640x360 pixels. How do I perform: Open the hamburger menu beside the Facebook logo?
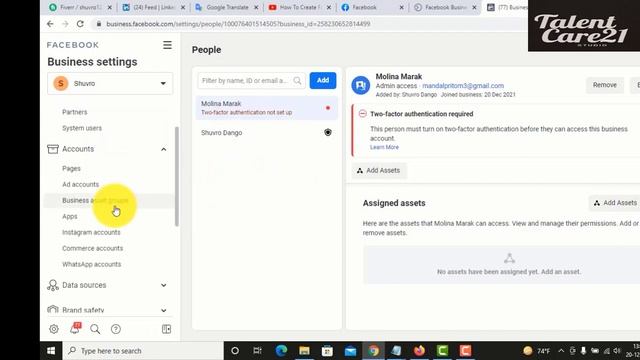167,45
